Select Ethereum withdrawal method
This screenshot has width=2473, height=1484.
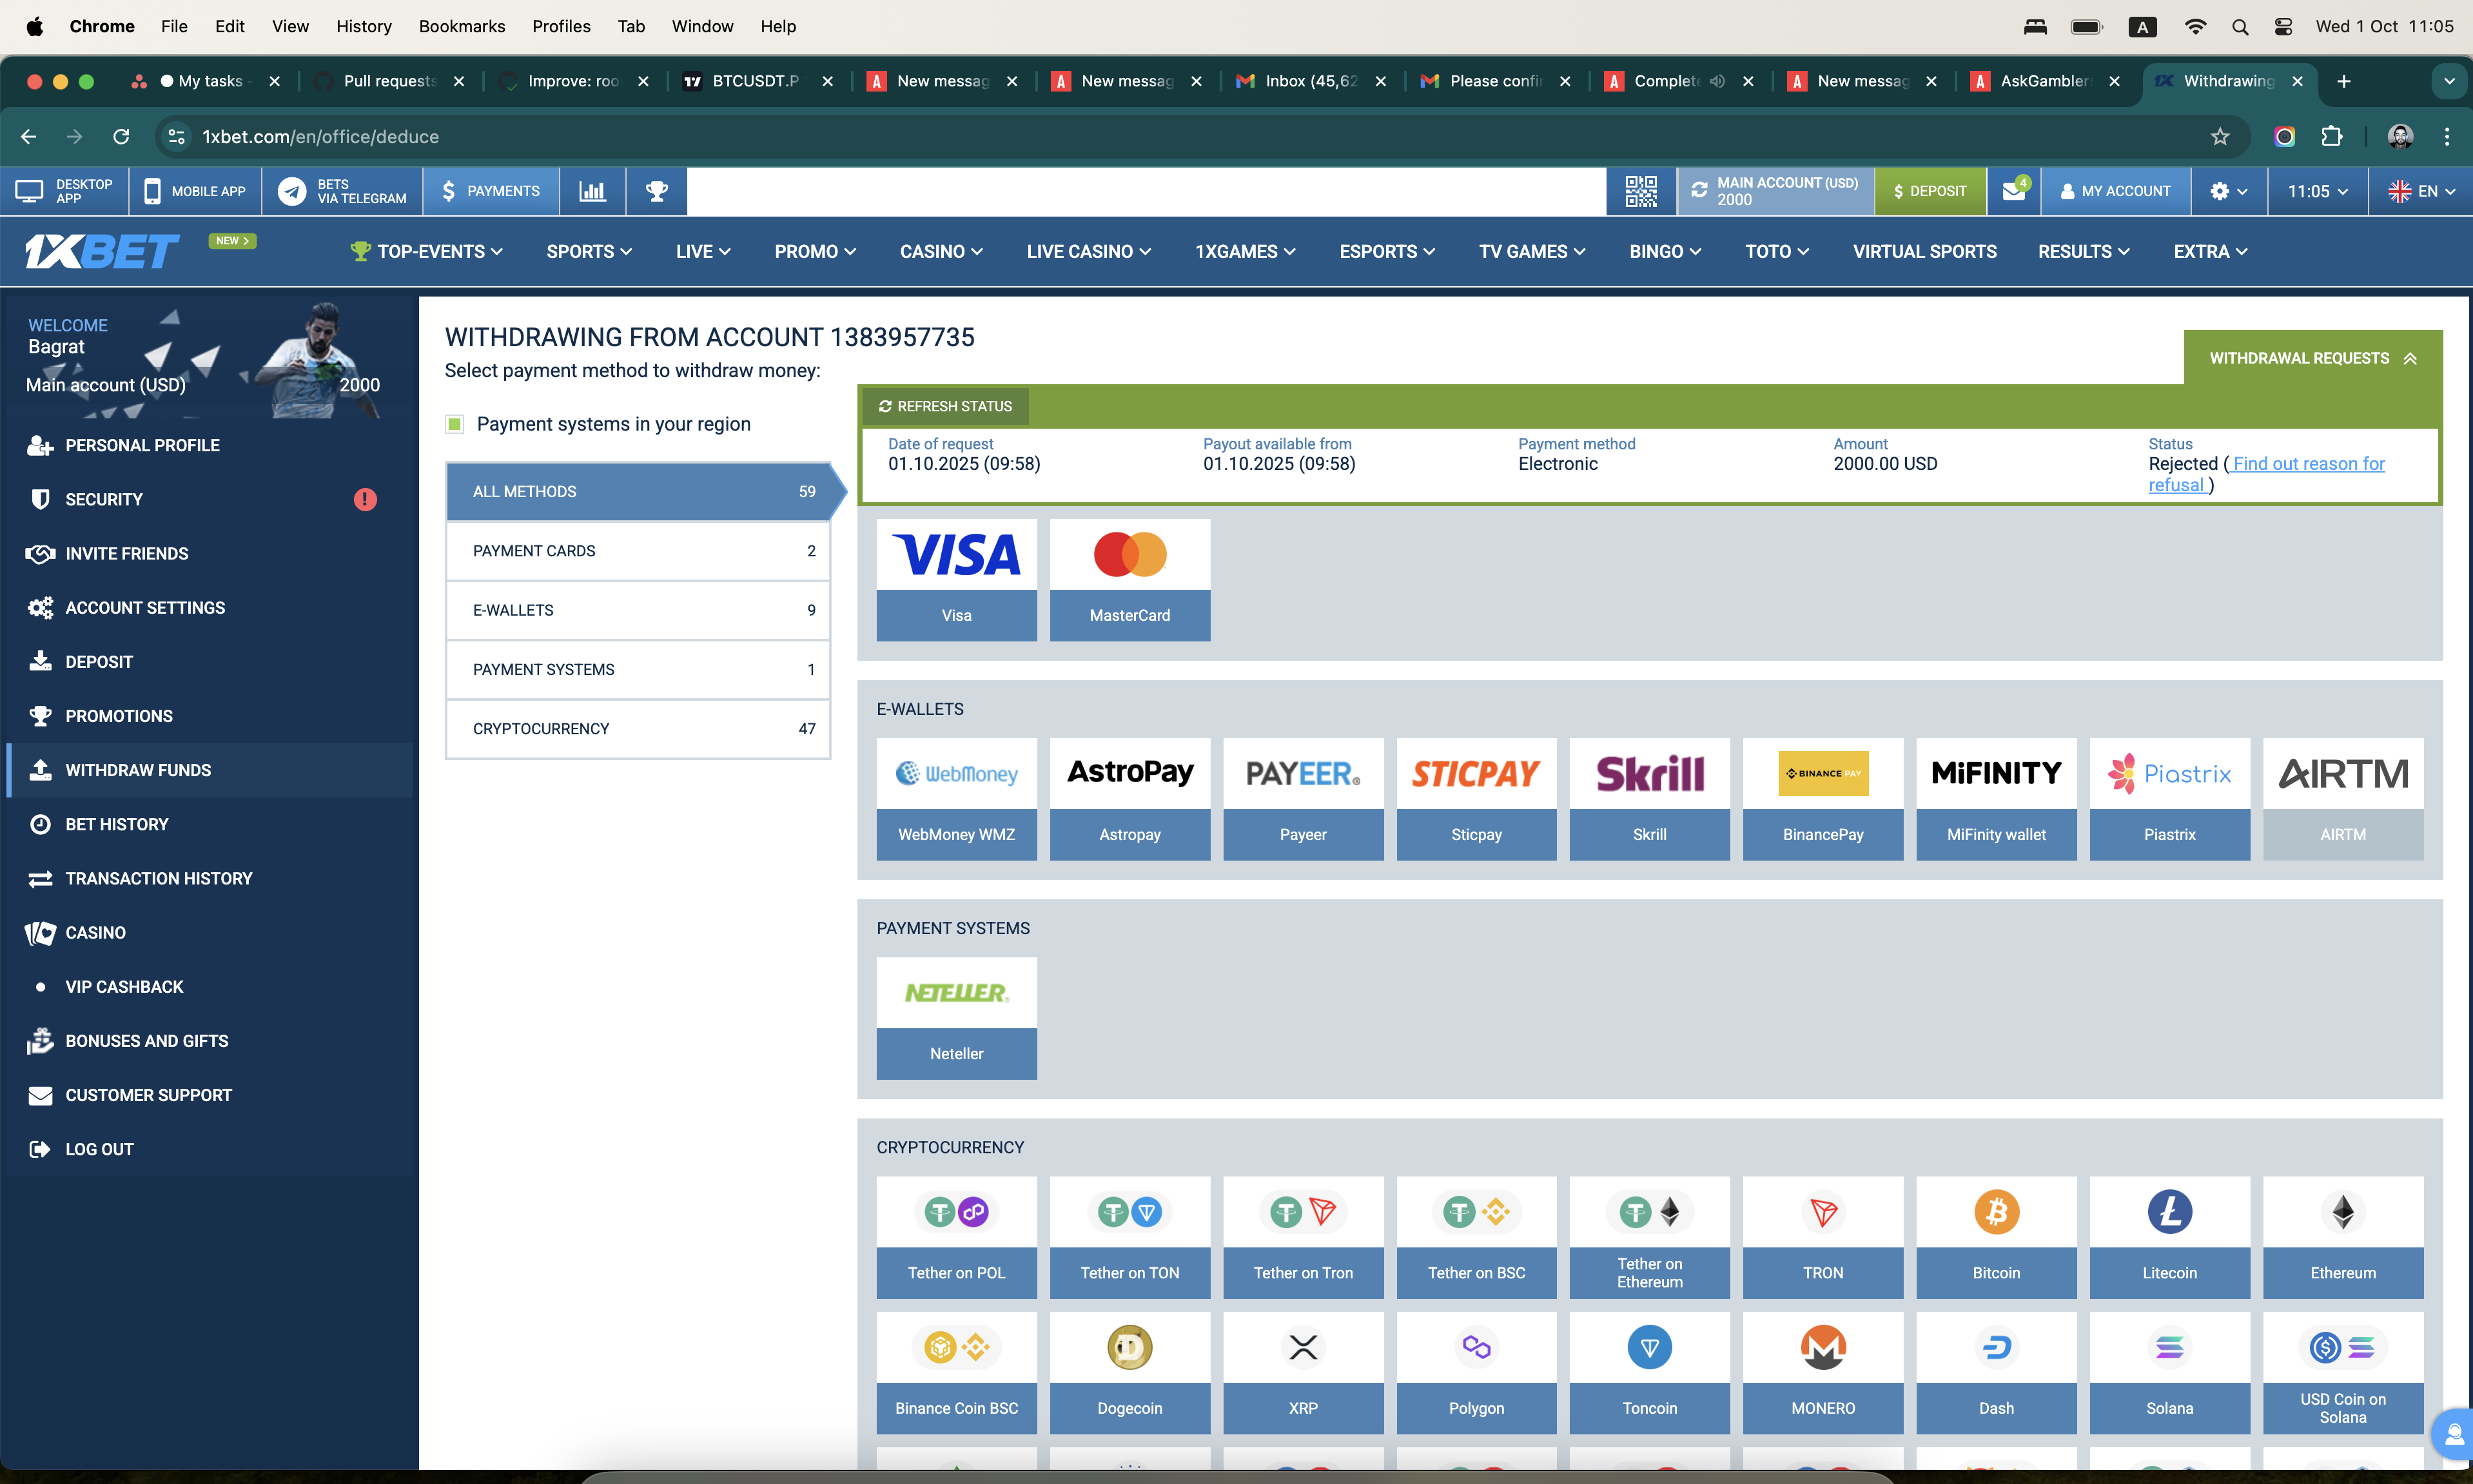[x=2343, y=1237]
